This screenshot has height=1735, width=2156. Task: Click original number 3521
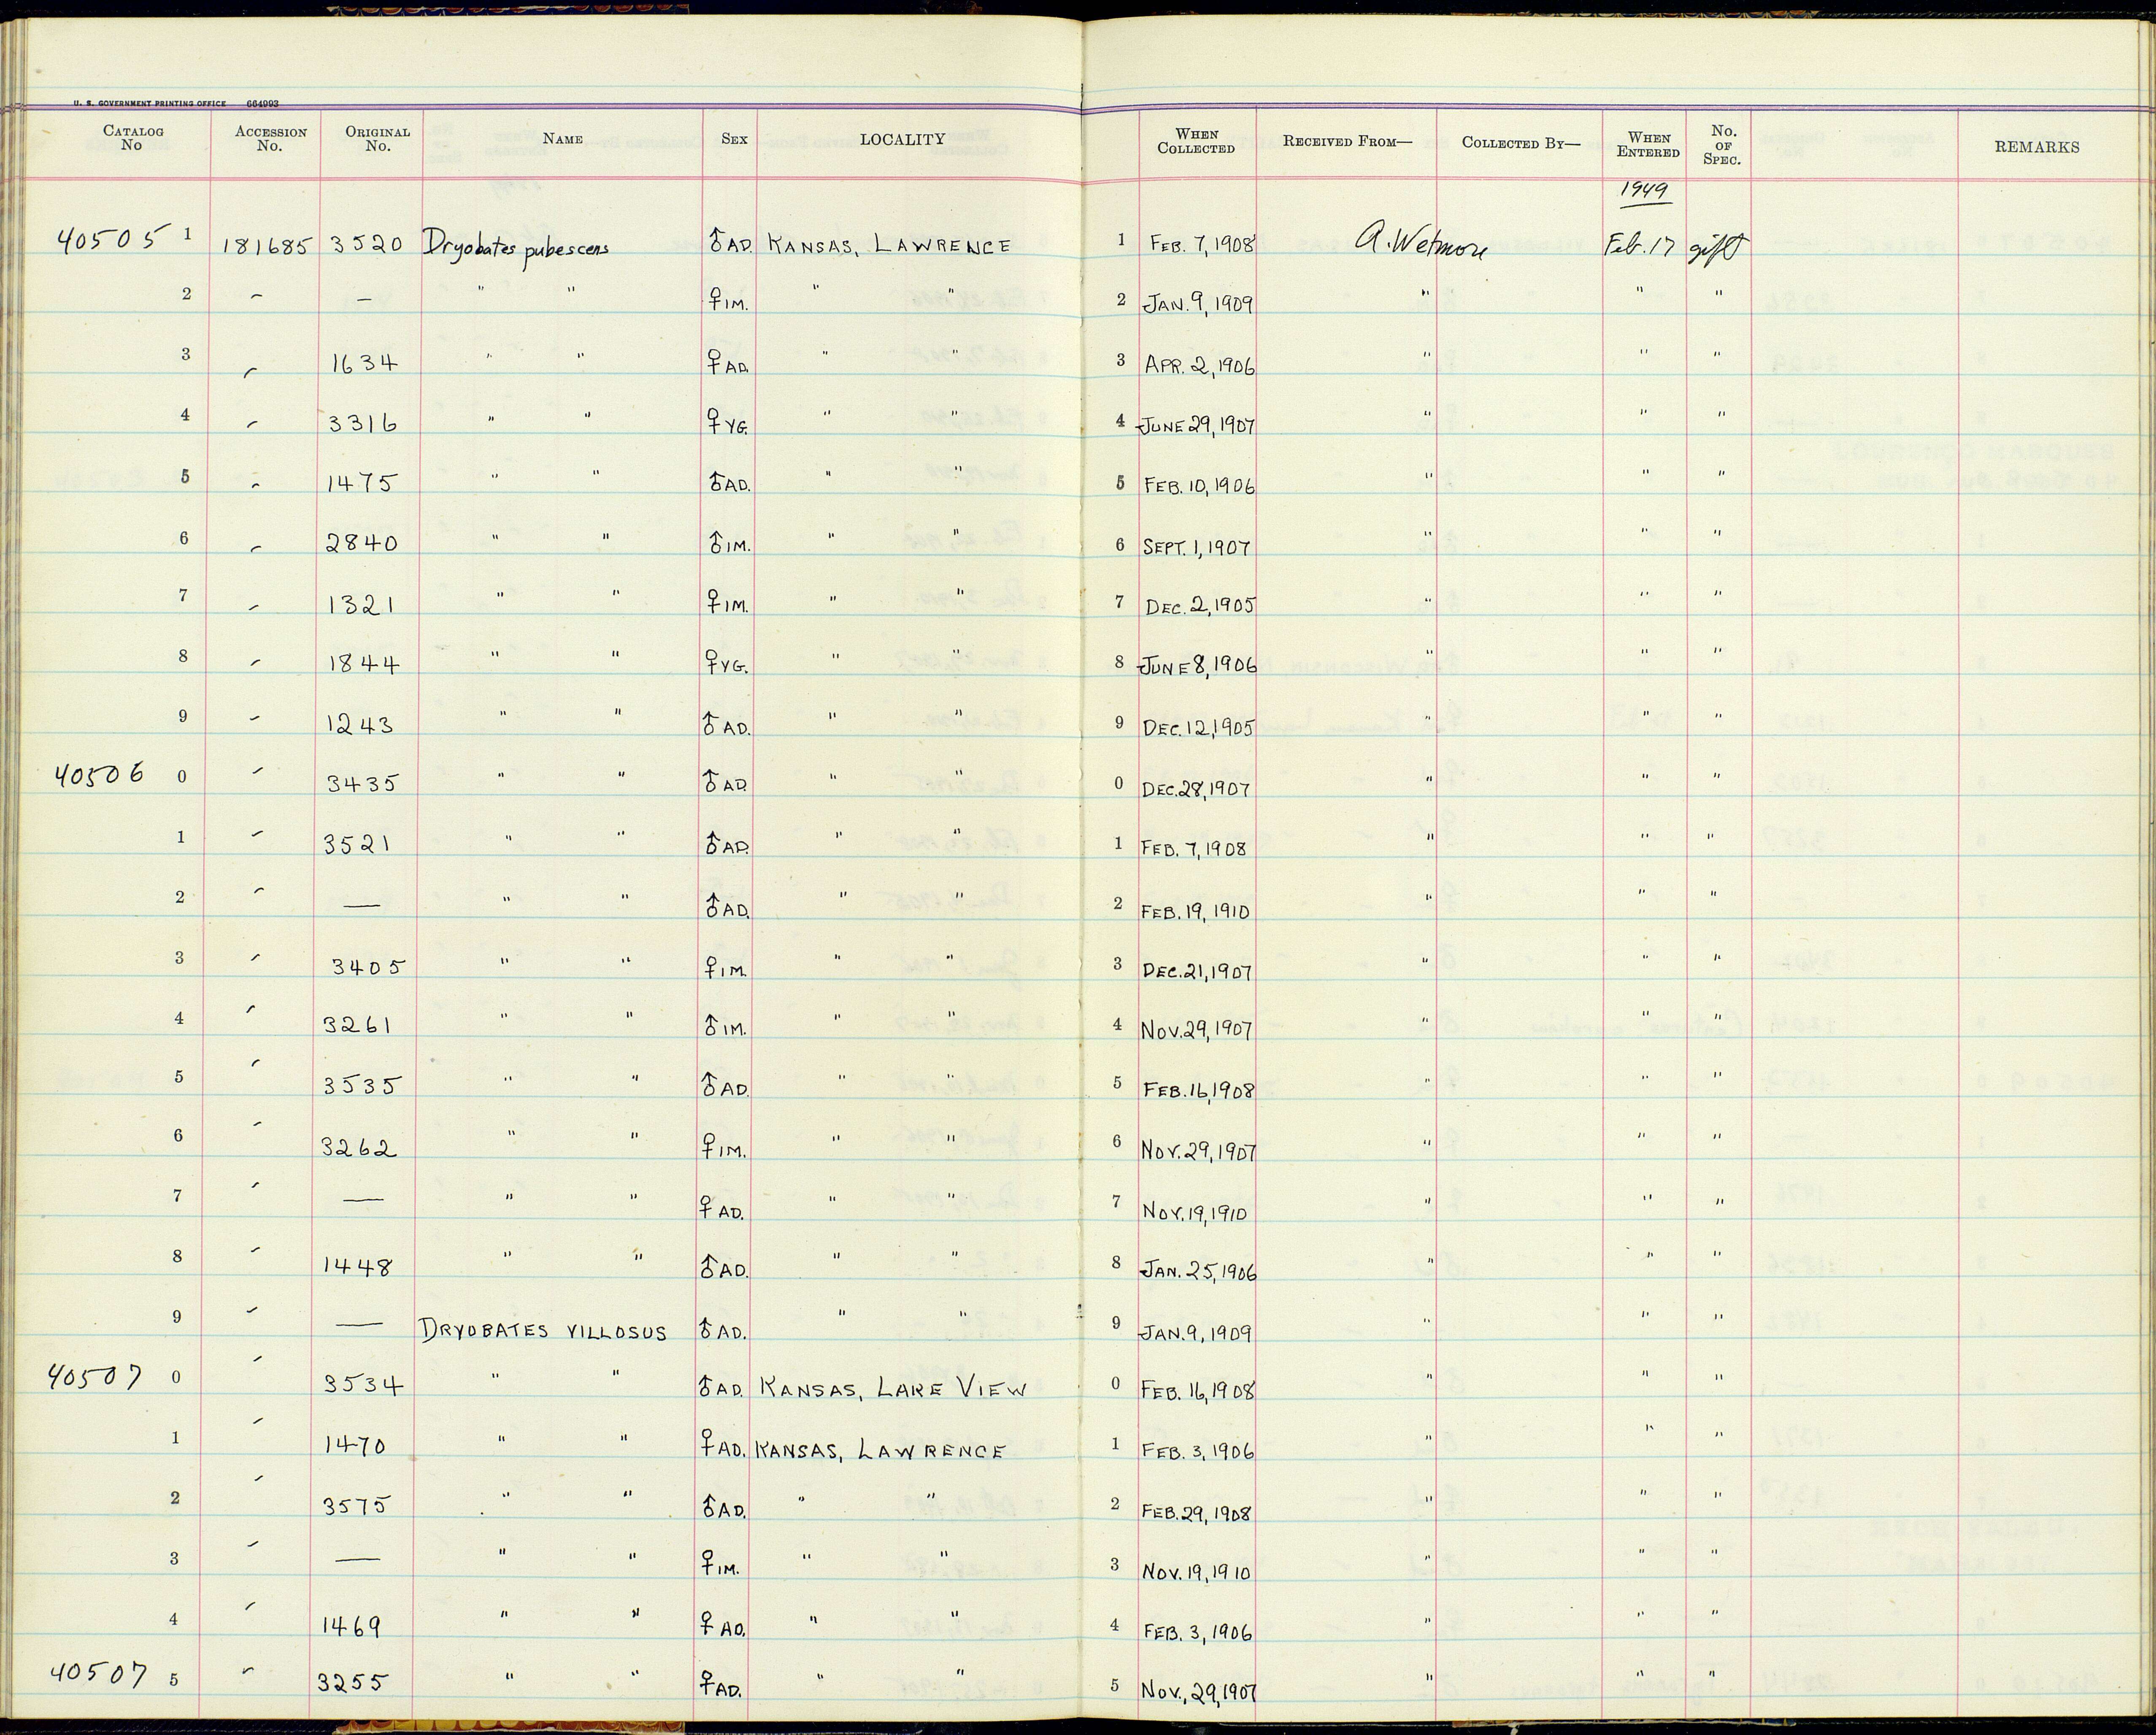pos(356,844)
